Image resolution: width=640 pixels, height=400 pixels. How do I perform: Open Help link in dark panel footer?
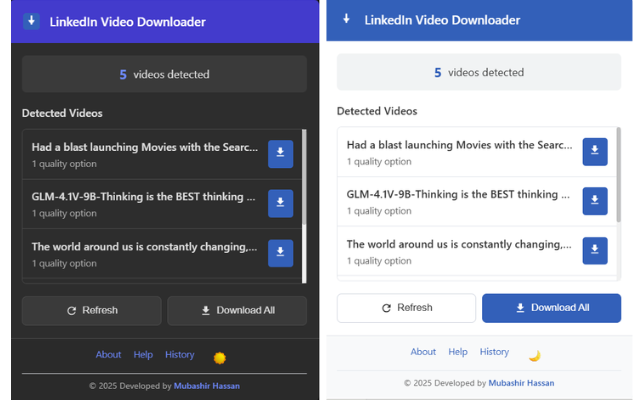pyautogui.click(x=143, y=355)
